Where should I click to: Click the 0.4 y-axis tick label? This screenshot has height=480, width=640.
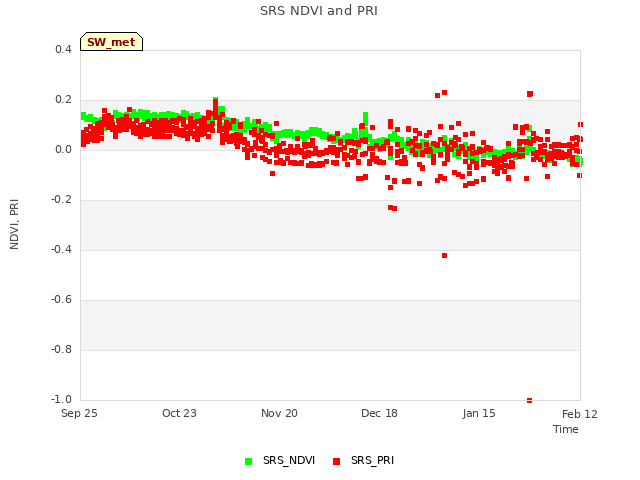(x=63, y=49)
